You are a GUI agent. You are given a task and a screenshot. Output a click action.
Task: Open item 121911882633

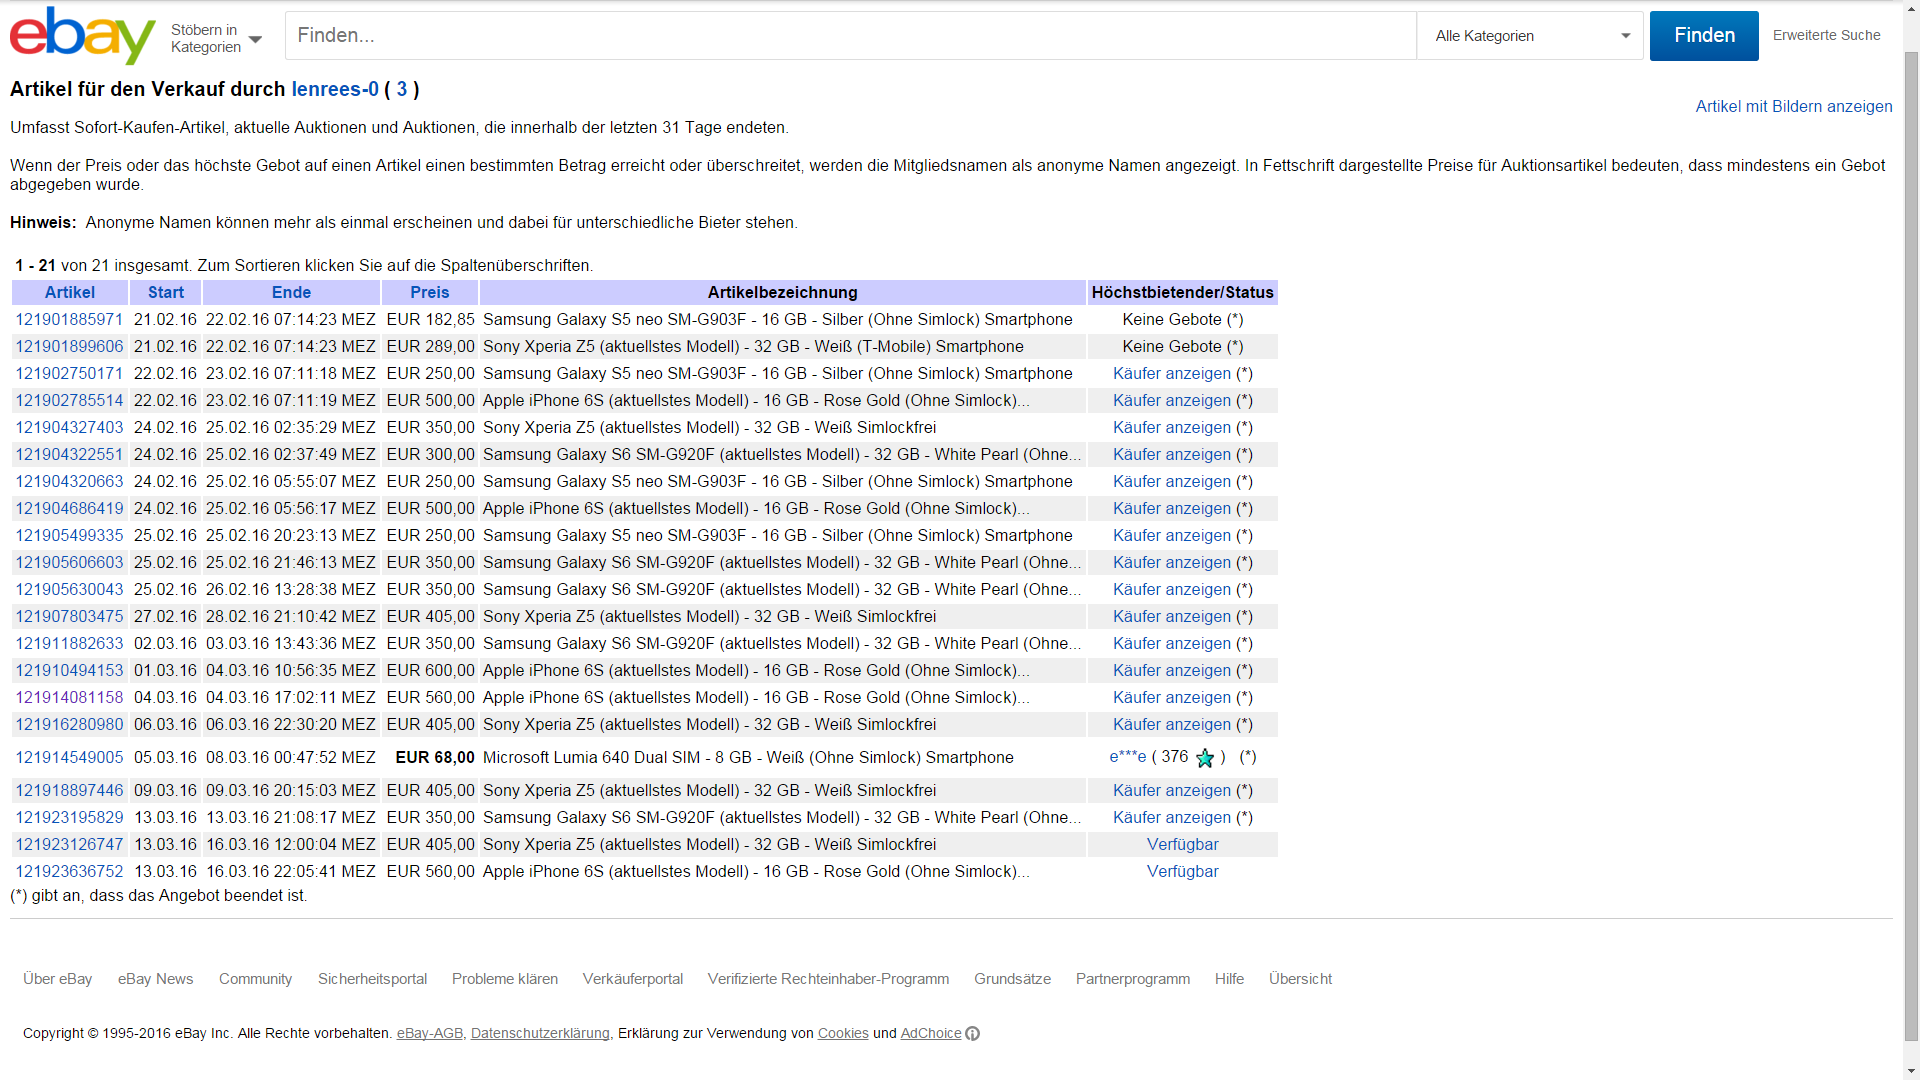click(x=69, y=643)
